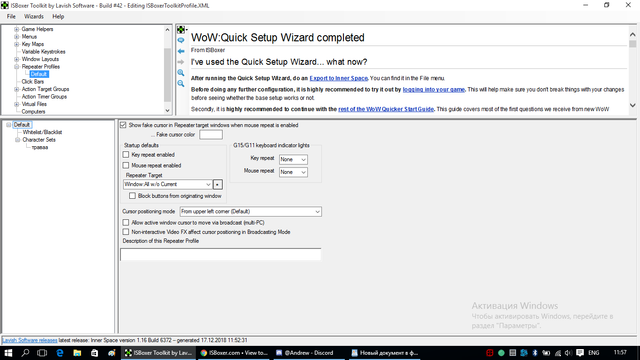The image size is (640, 360).
Task: Launch Microsoft Edge from the taskbar
Action: coord(60,353)
